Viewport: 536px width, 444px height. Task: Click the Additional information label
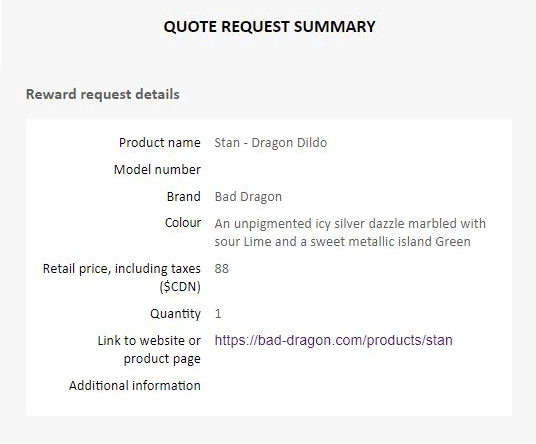coord(135,386)
